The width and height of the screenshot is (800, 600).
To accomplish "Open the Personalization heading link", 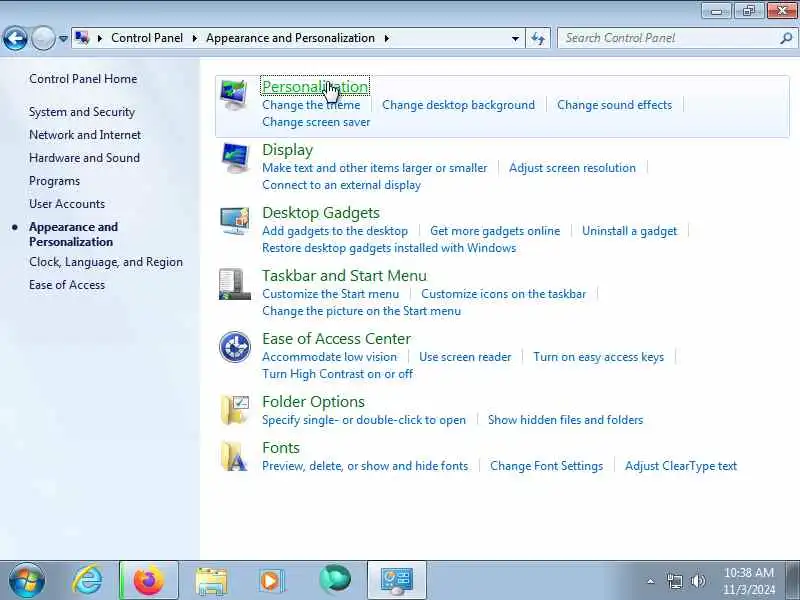I will click(315, 86).
